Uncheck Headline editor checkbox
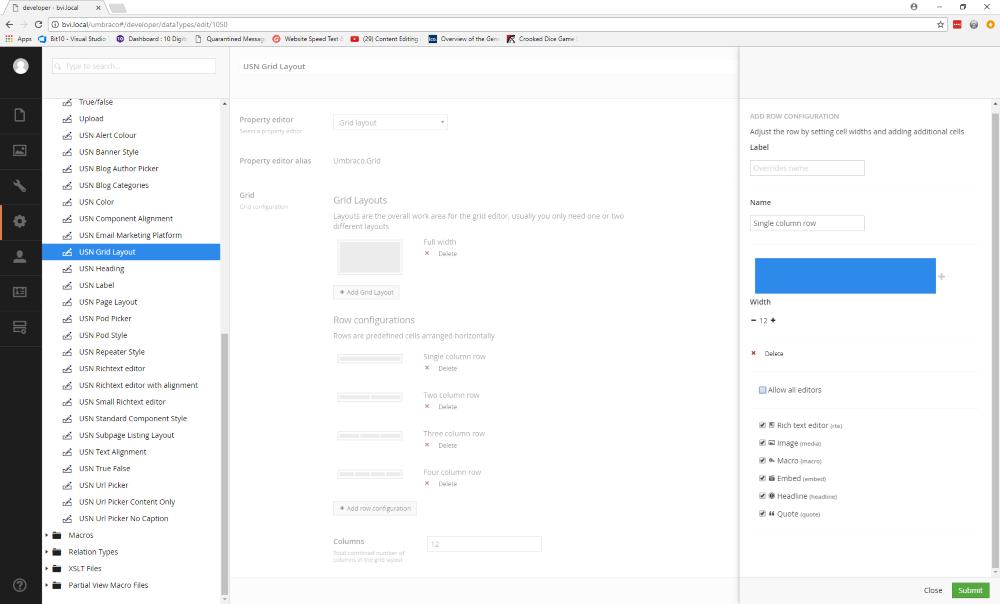 pyautogui.click(x=762, y=496)
